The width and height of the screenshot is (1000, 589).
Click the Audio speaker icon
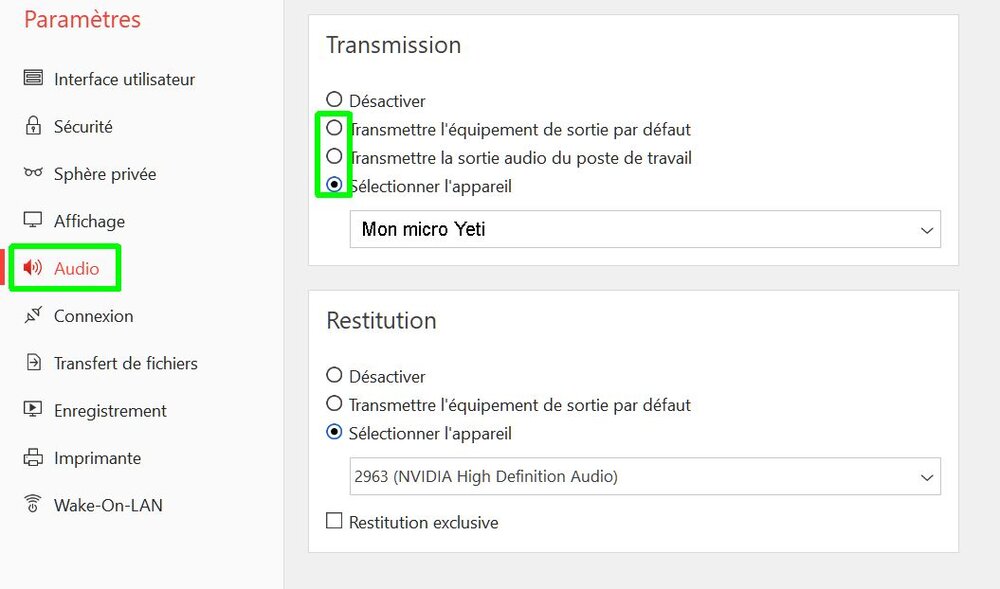(33, 268)
